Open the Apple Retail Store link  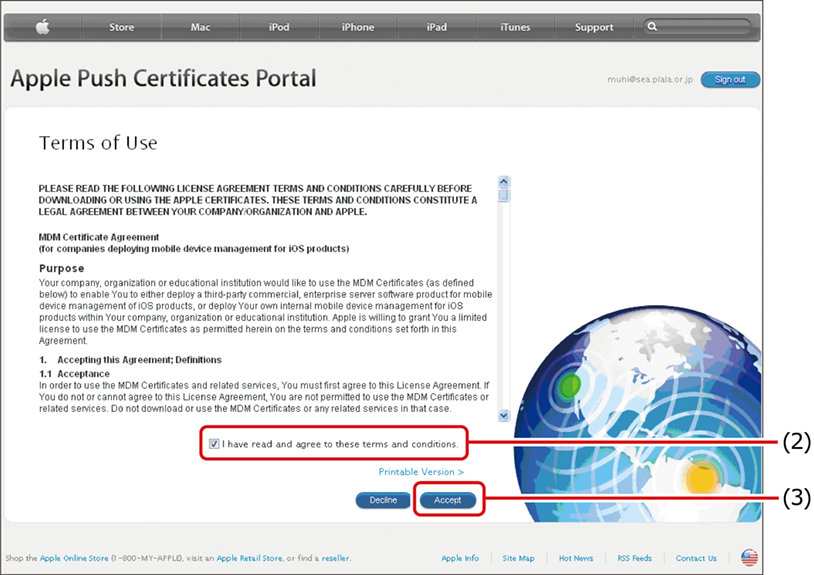pos(249,558)
